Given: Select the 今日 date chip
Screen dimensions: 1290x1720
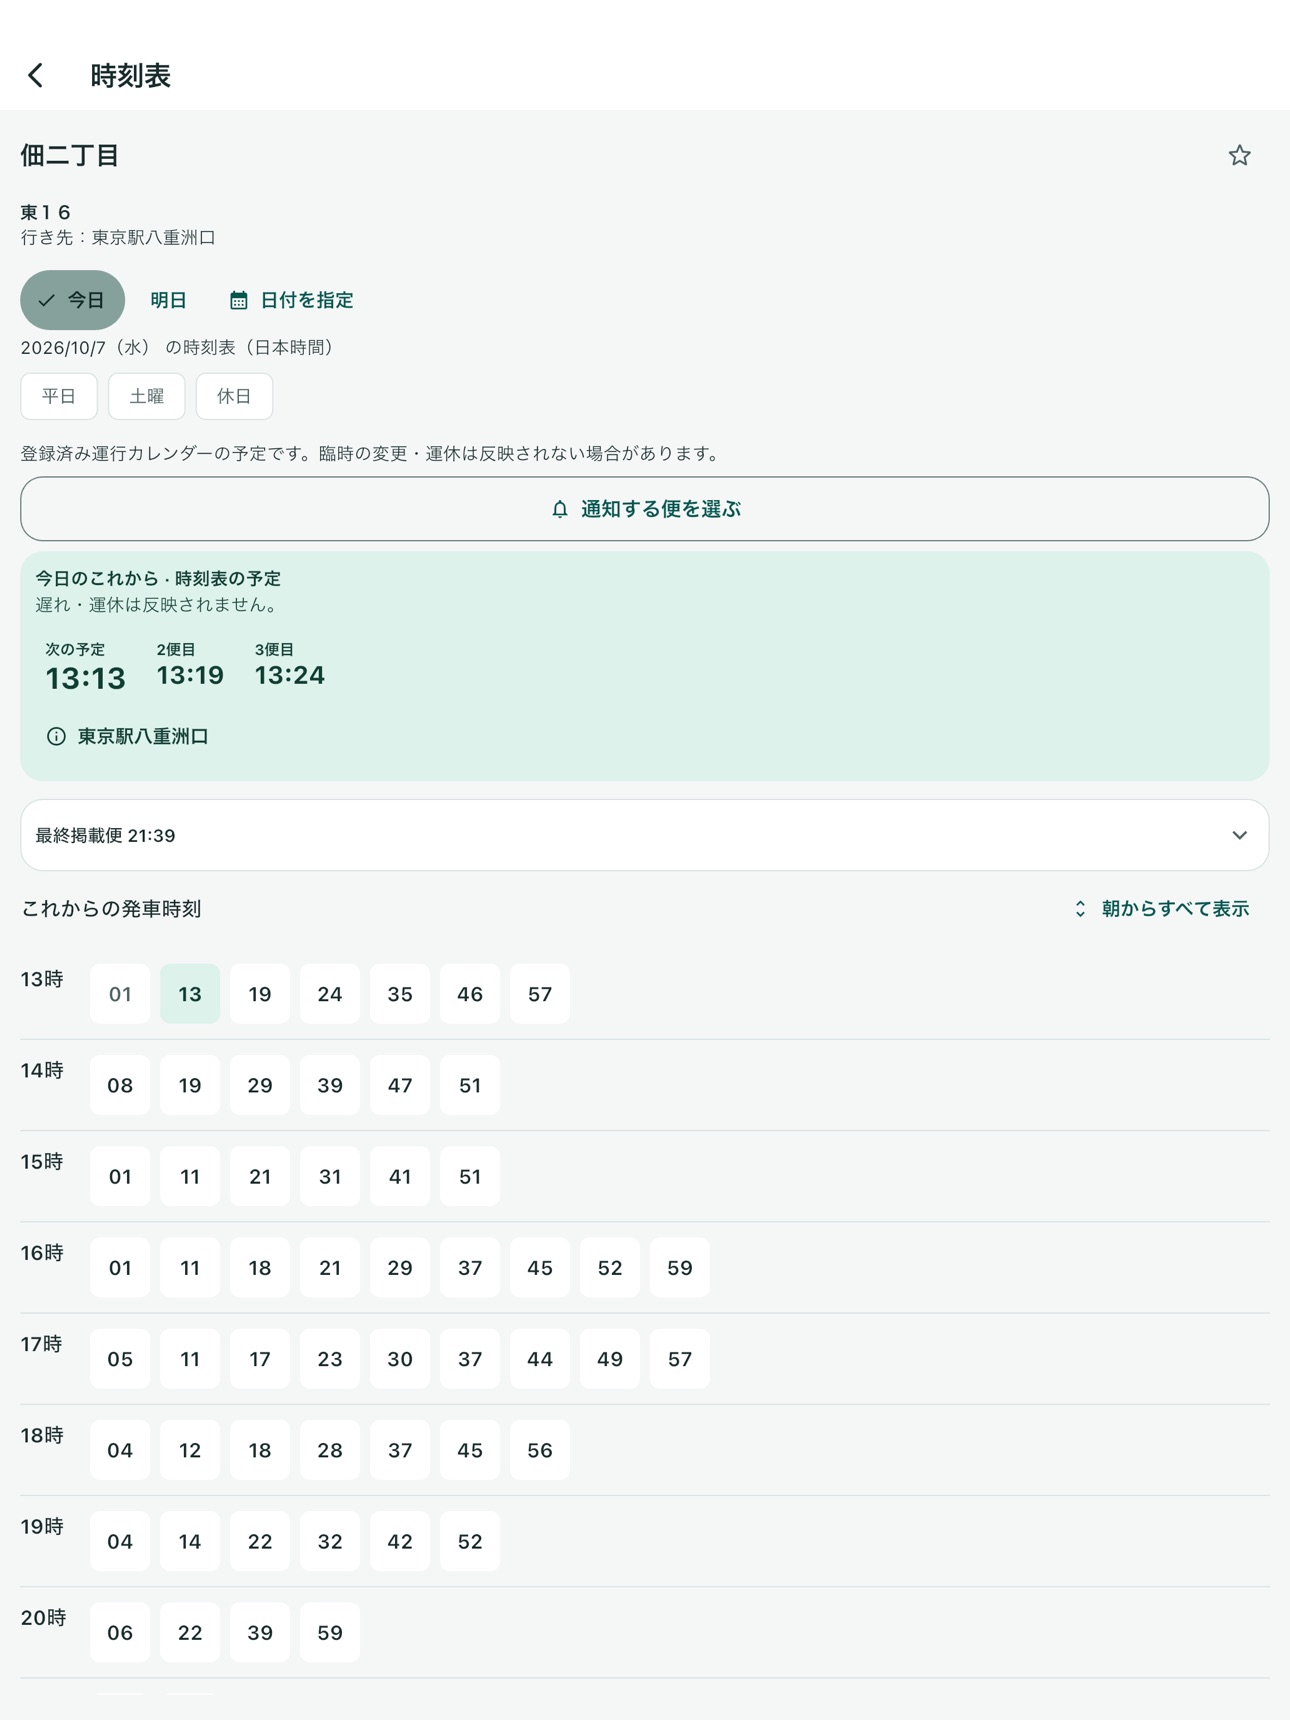Looking at the screenshot, I should [x=72, y=300].
